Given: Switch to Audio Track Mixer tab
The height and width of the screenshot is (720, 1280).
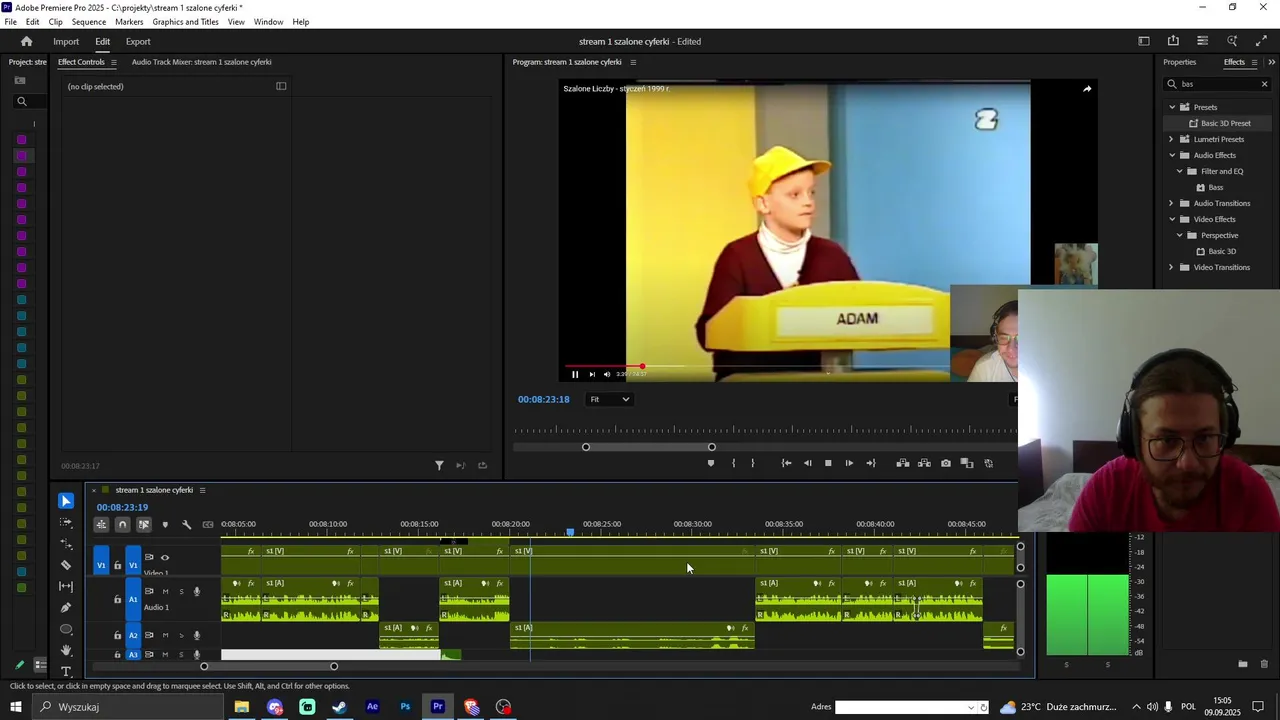Looking at the screenshot, I should (x=201, y=62).
